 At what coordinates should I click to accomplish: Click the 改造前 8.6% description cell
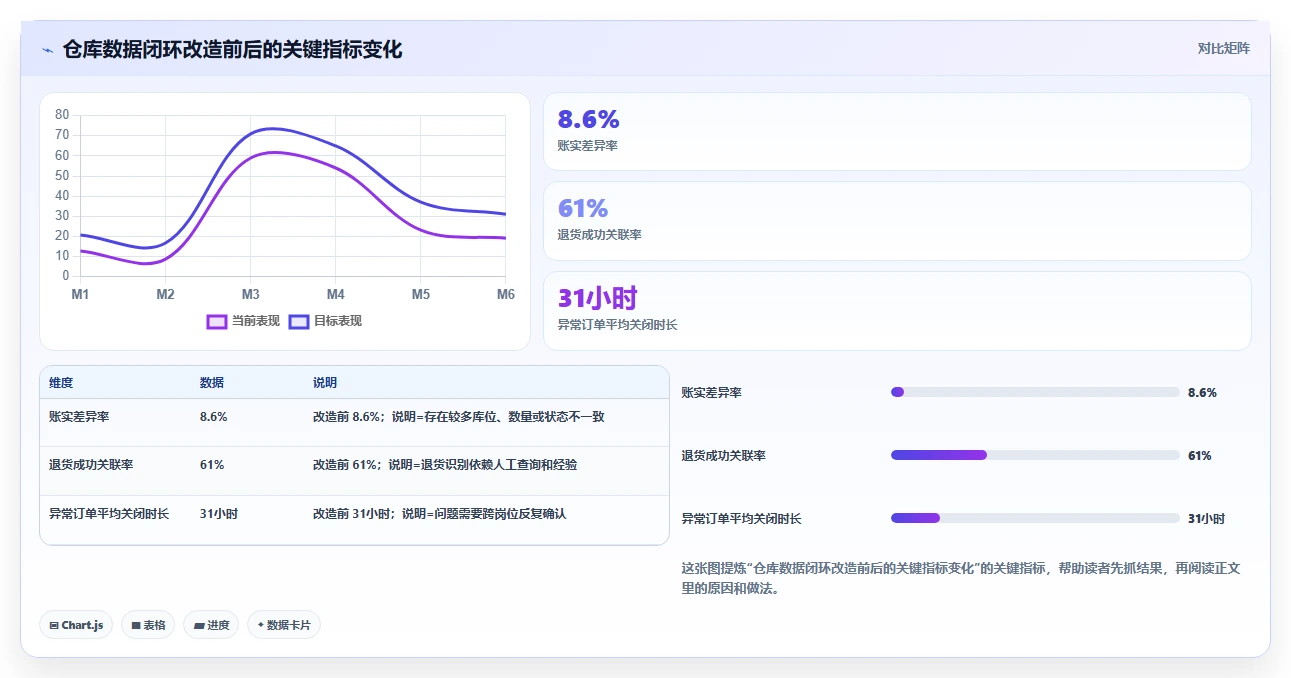point(459,417)
